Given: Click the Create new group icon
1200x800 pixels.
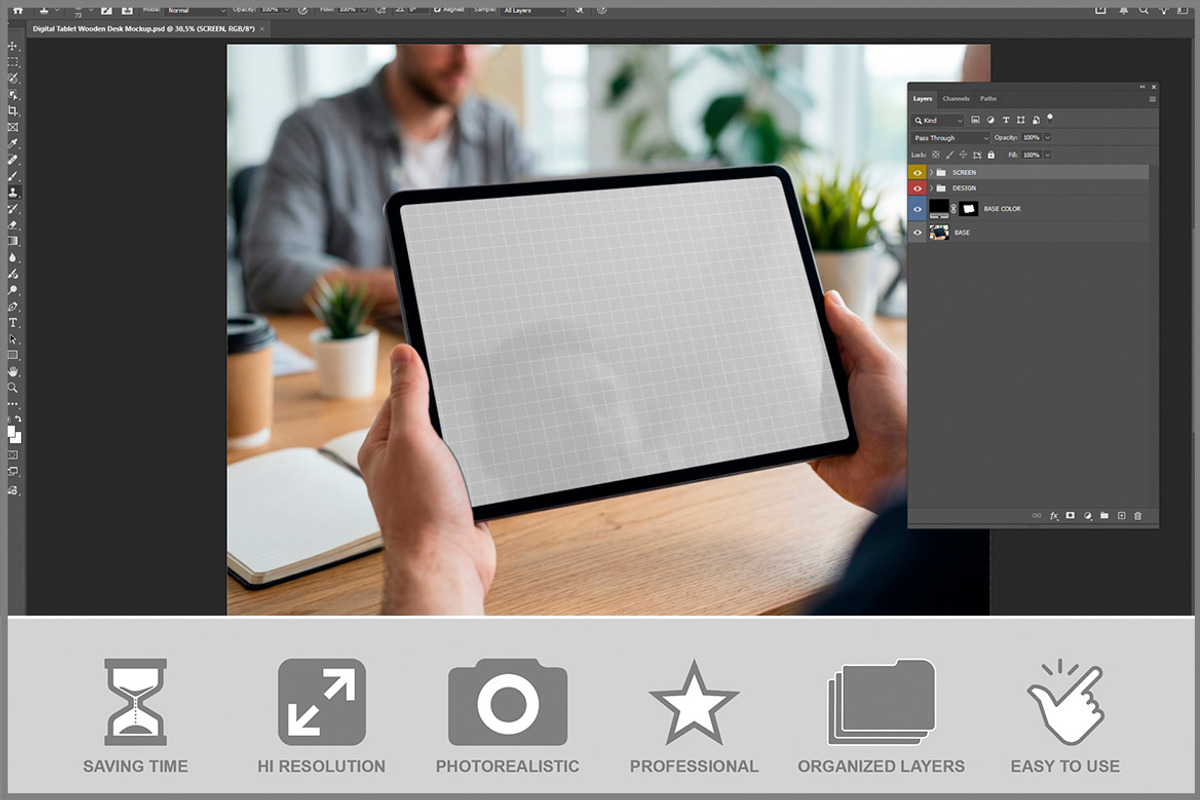Looking at the screenshot, I should click(x=1104, y=516).
